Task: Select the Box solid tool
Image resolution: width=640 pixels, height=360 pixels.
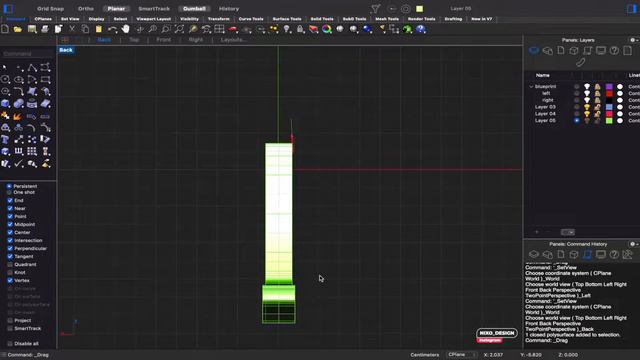Action: click(x=5, y=103)
